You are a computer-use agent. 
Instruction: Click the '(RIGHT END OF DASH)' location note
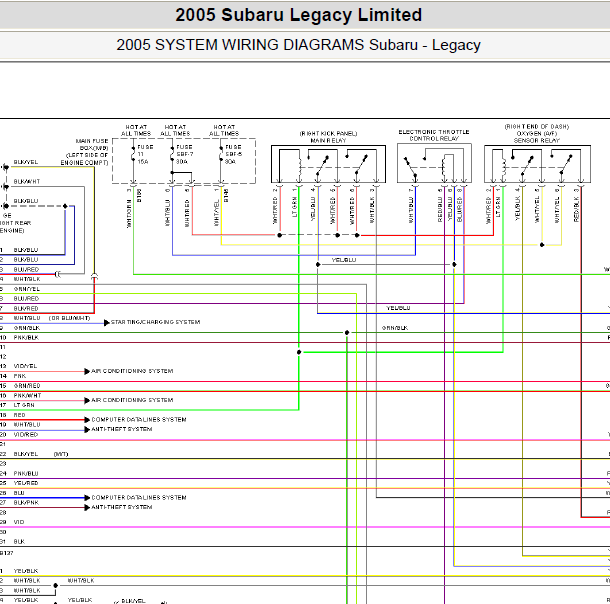(x=536, y=127)
